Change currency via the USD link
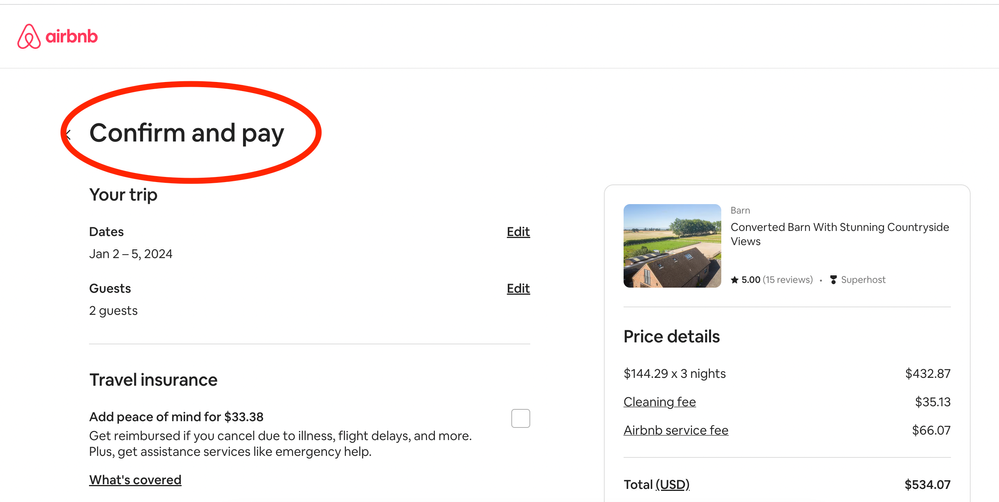Viewport: 999px width, 502px height. click(672, 485)
